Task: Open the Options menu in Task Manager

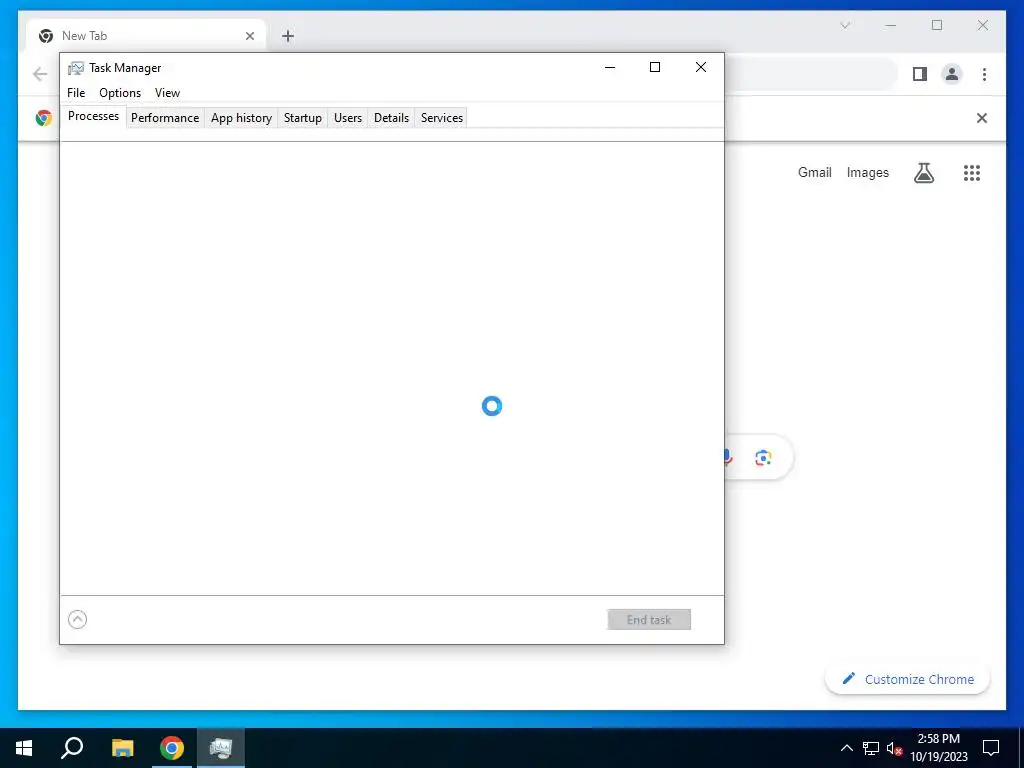Action: [x=120, y=93]
